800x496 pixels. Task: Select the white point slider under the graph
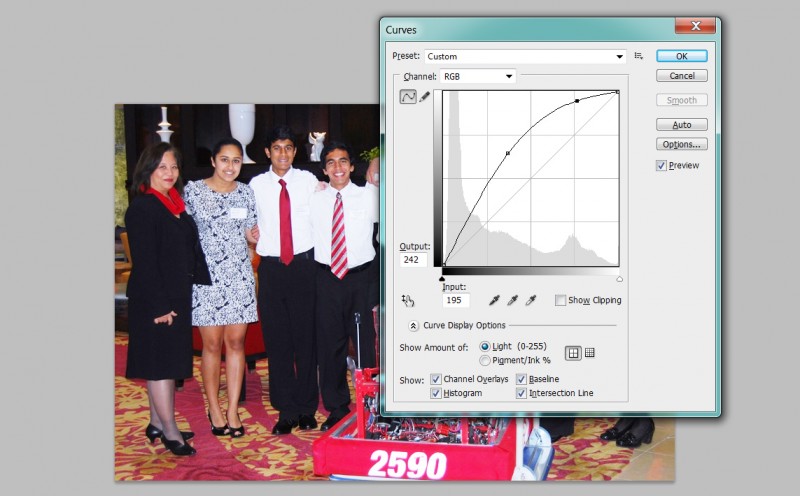619,279
